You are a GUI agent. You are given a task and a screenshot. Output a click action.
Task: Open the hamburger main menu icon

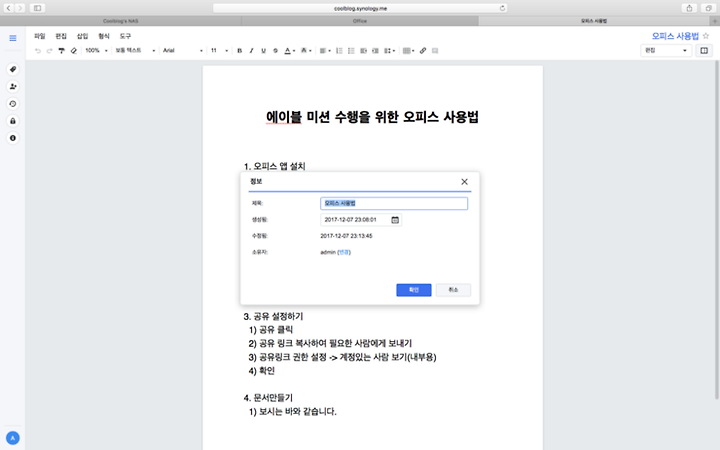[x=13, y=38]
